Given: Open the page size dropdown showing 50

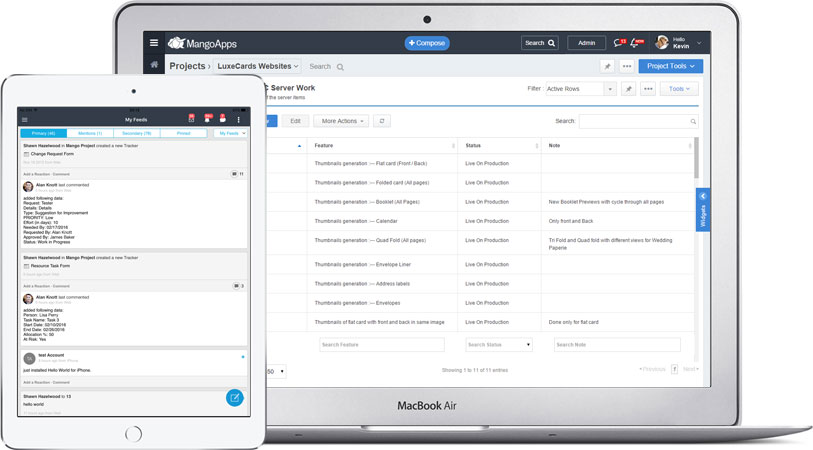Looking at the screenshot, I should click(275, 371).
